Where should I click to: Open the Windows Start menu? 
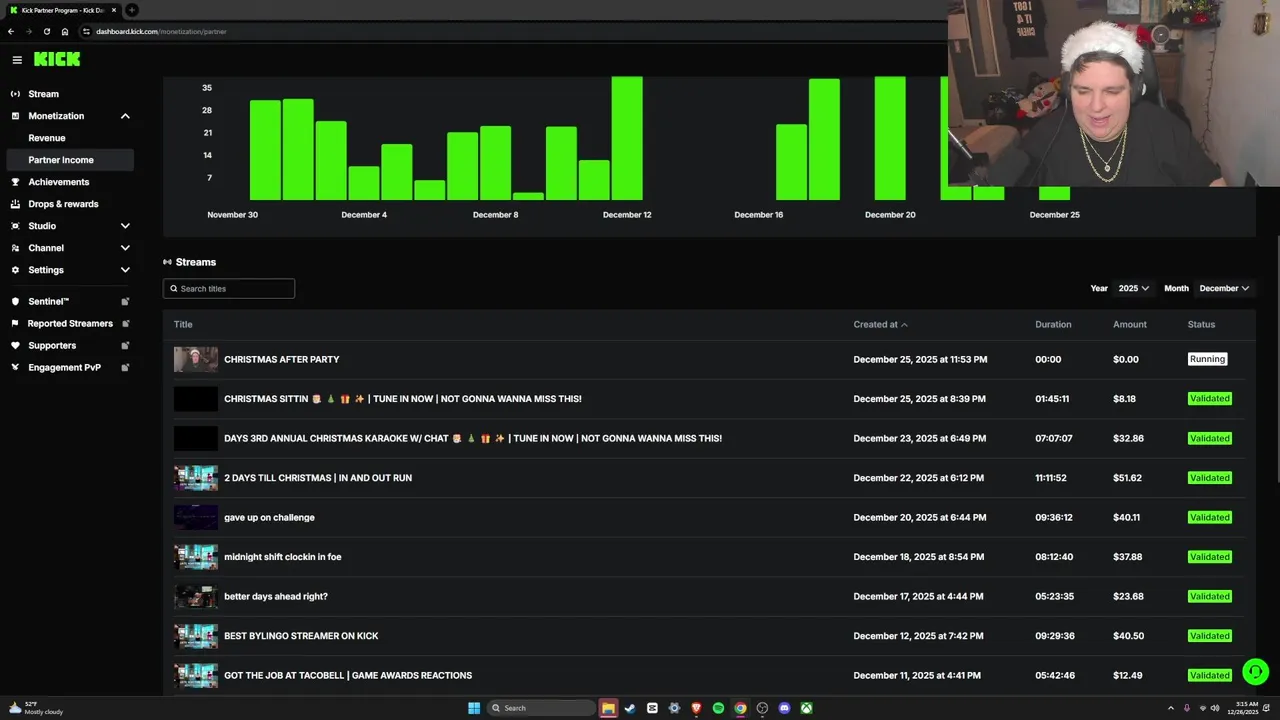[x=474, y=708]
